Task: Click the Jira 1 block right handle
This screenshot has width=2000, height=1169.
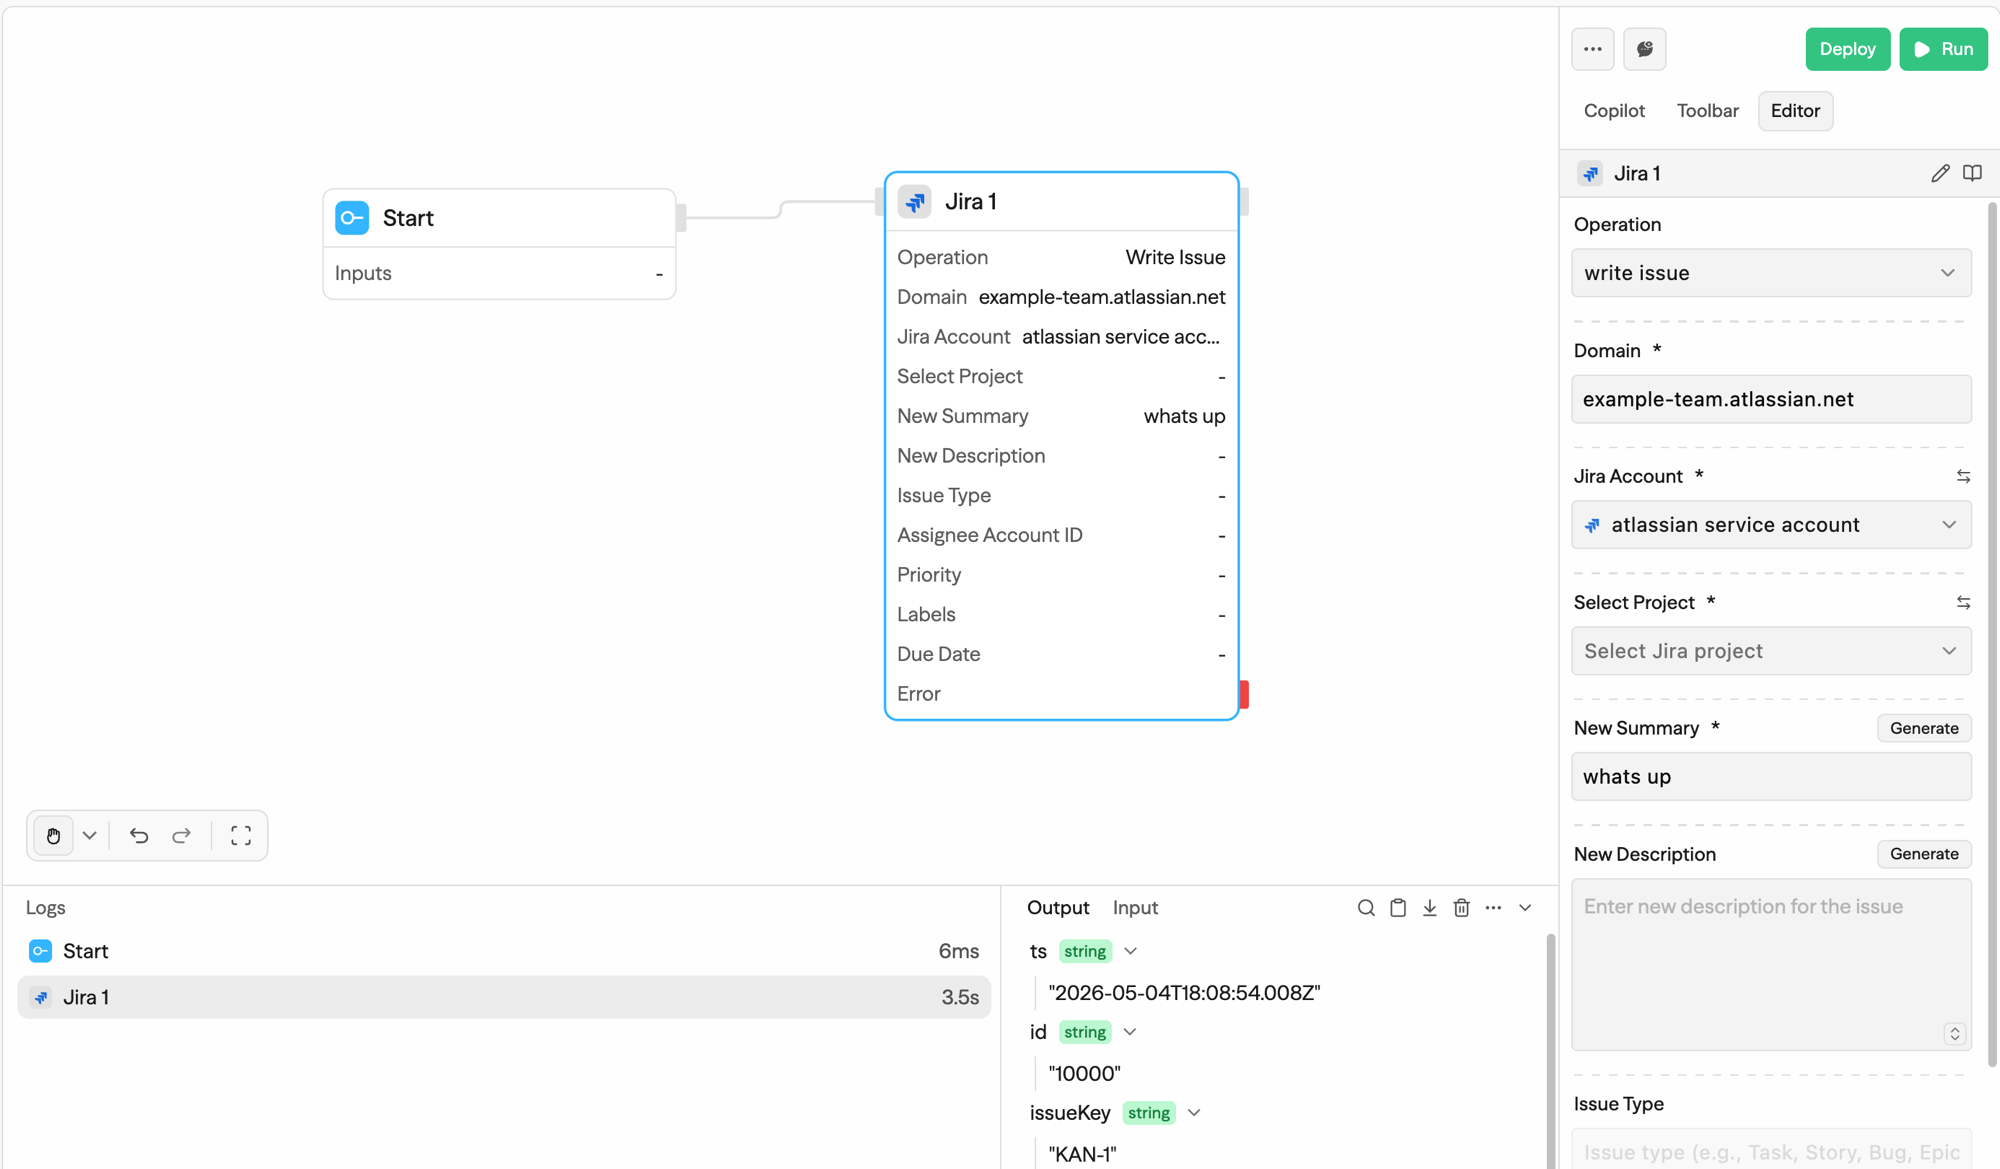Action: coord(1244,202)
